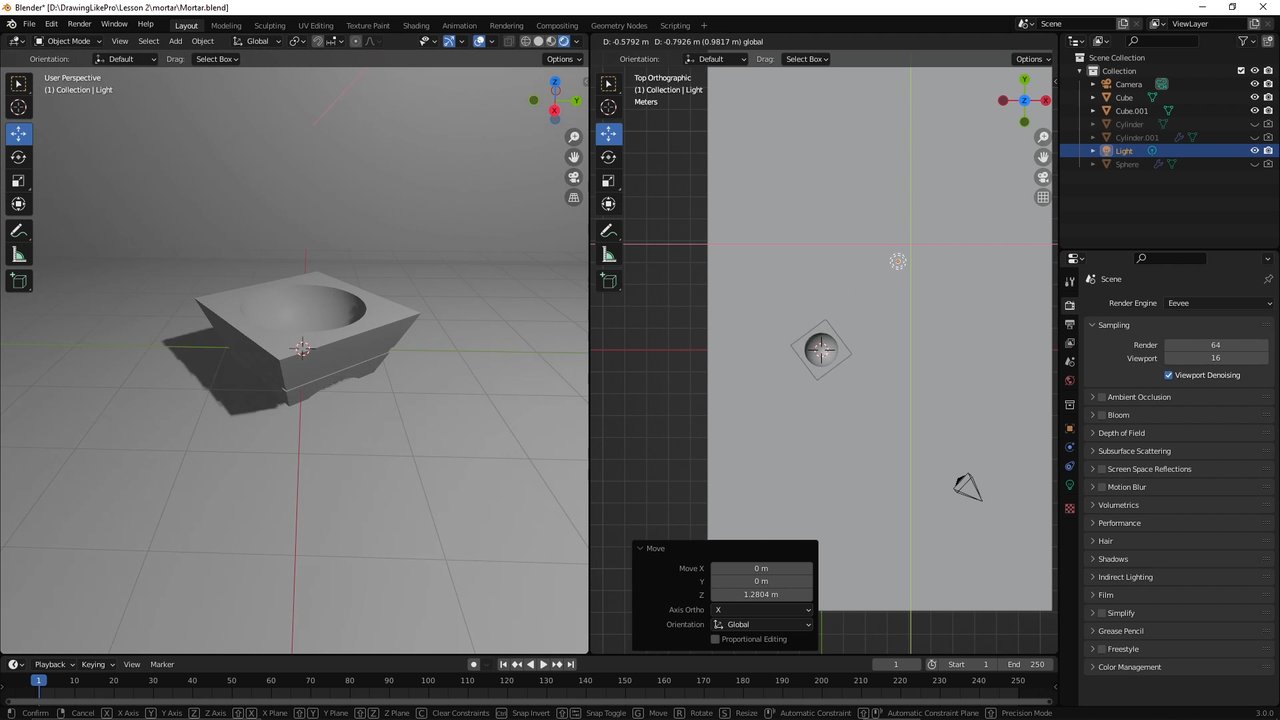Switch perspective/orthographic grid icon in left viewport
This screenshot has width=1280, height=720.
point(574,197)
